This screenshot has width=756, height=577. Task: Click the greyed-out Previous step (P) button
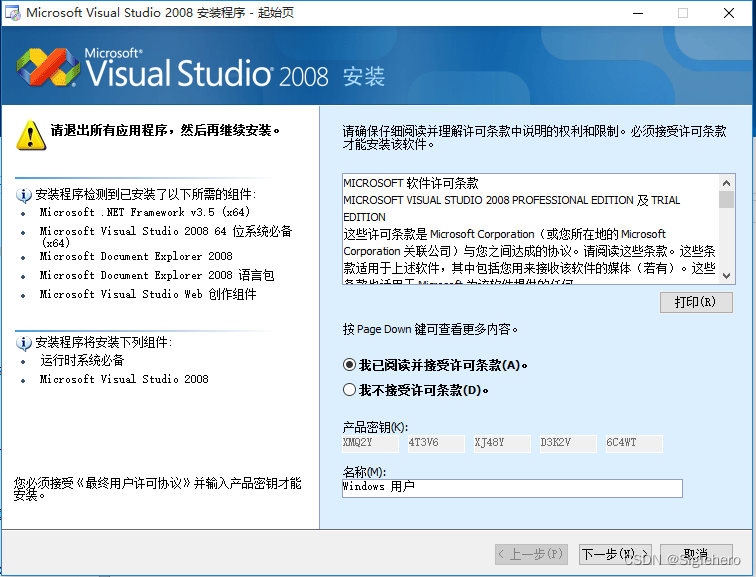531,554
